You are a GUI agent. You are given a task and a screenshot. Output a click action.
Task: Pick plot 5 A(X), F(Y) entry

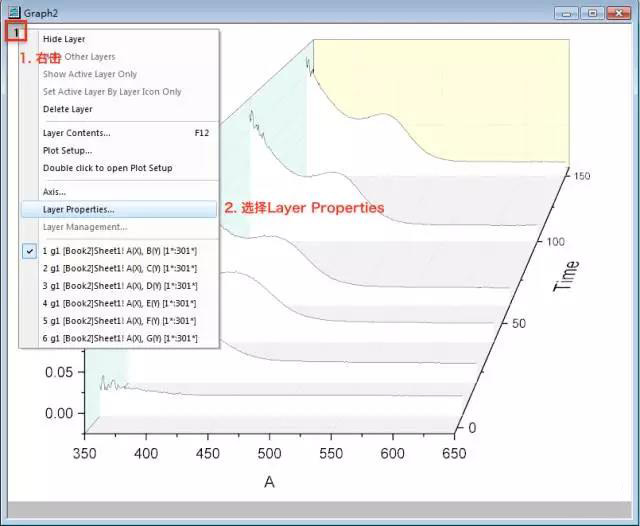point(119,320)
